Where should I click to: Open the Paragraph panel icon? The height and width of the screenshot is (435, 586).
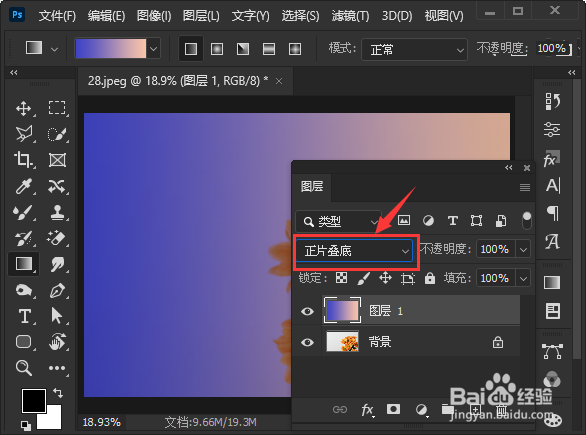click(x=553, y=213)
